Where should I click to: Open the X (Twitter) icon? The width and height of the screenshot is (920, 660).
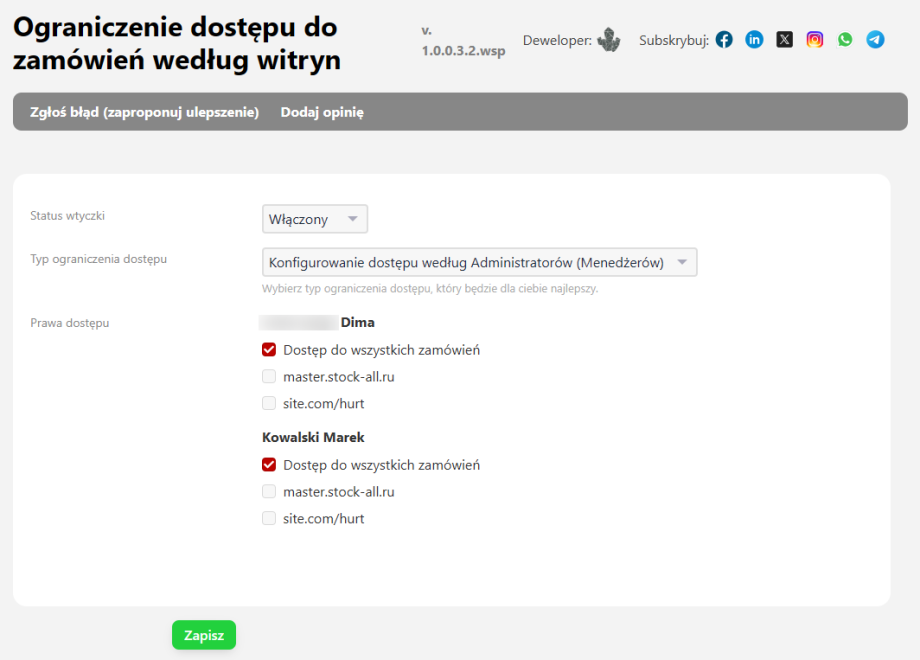tap(785, 40)
